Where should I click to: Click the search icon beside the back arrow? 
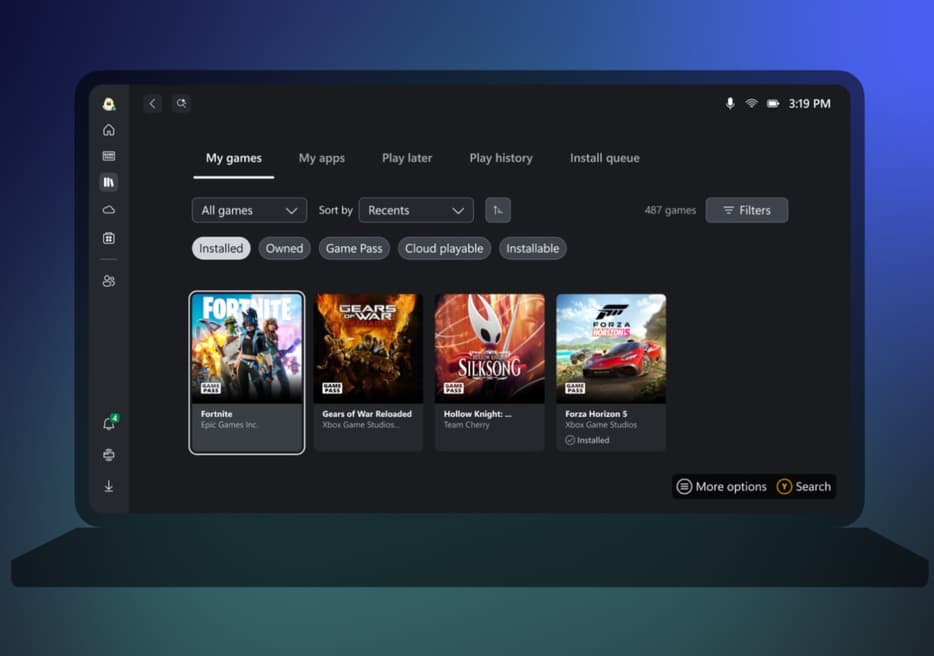(x=181, y=104)
